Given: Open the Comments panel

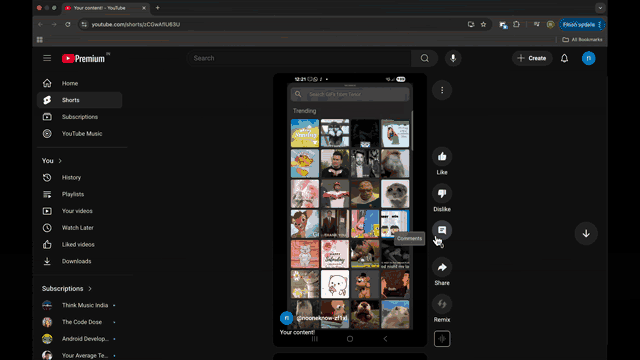Looking at the screenshot, I should 442,230.
